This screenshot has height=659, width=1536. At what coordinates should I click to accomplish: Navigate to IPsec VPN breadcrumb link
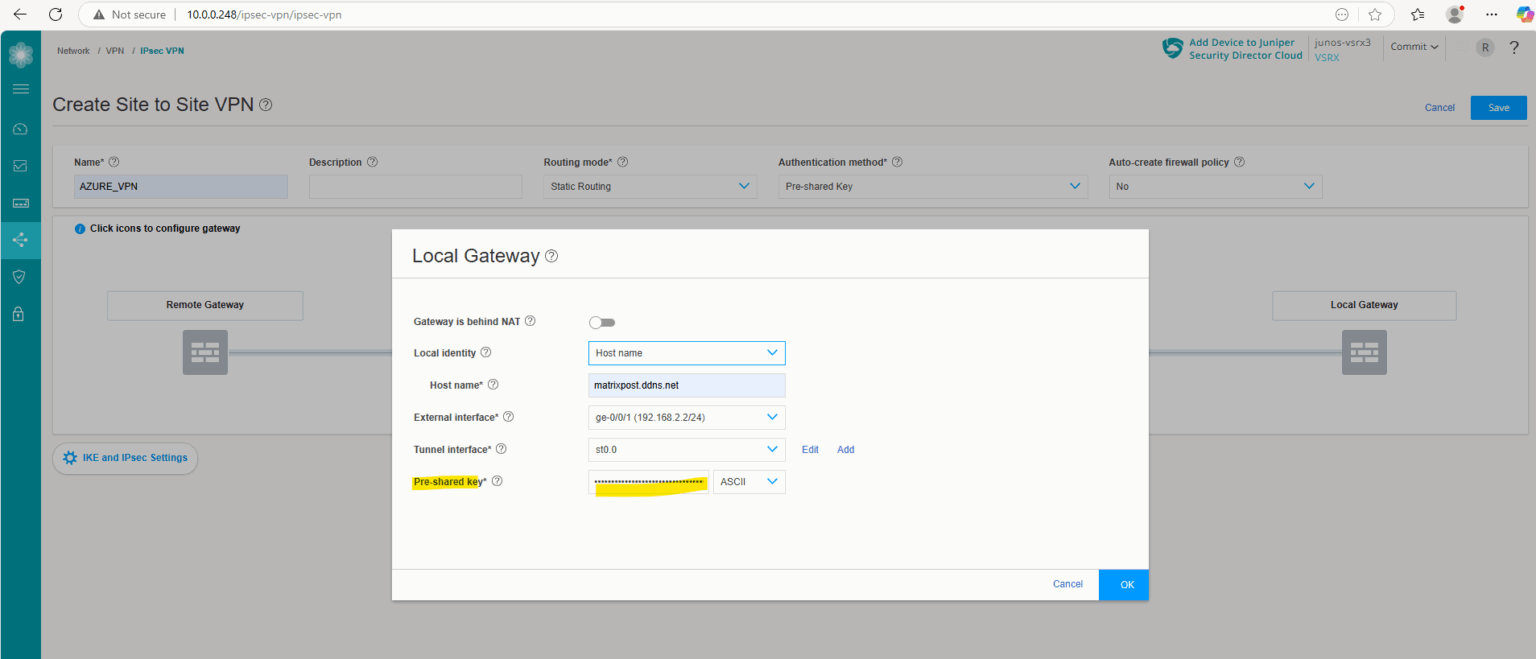pyautogui.click(x=161, y=50)
